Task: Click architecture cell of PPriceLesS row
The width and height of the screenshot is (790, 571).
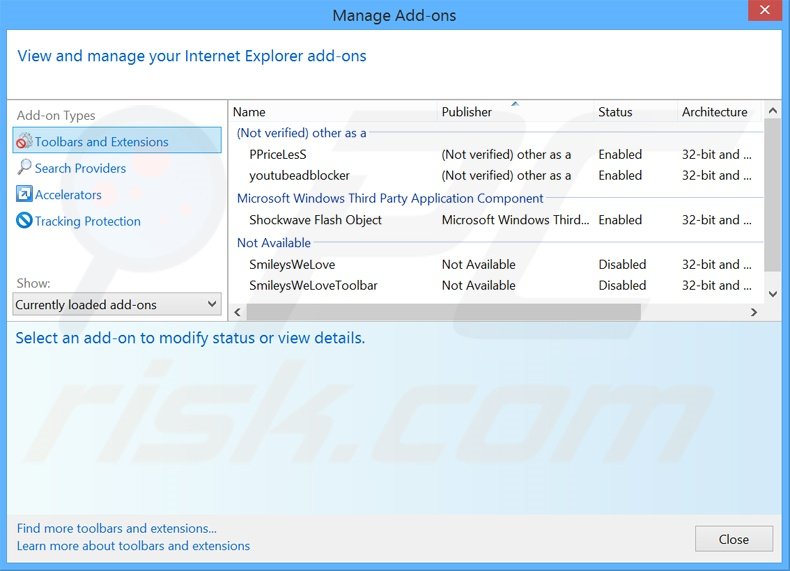Action: tap(716, 155)
